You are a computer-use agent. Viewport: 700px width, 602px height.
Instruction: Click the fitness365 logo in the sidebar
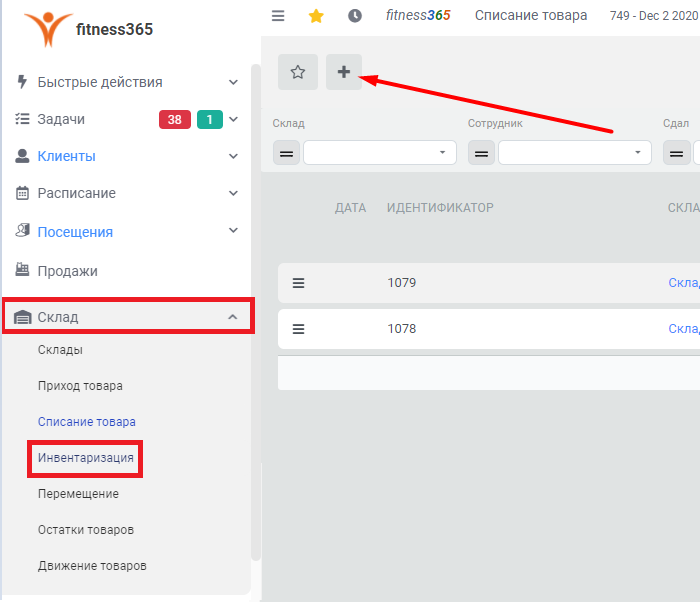pos(88,29)
